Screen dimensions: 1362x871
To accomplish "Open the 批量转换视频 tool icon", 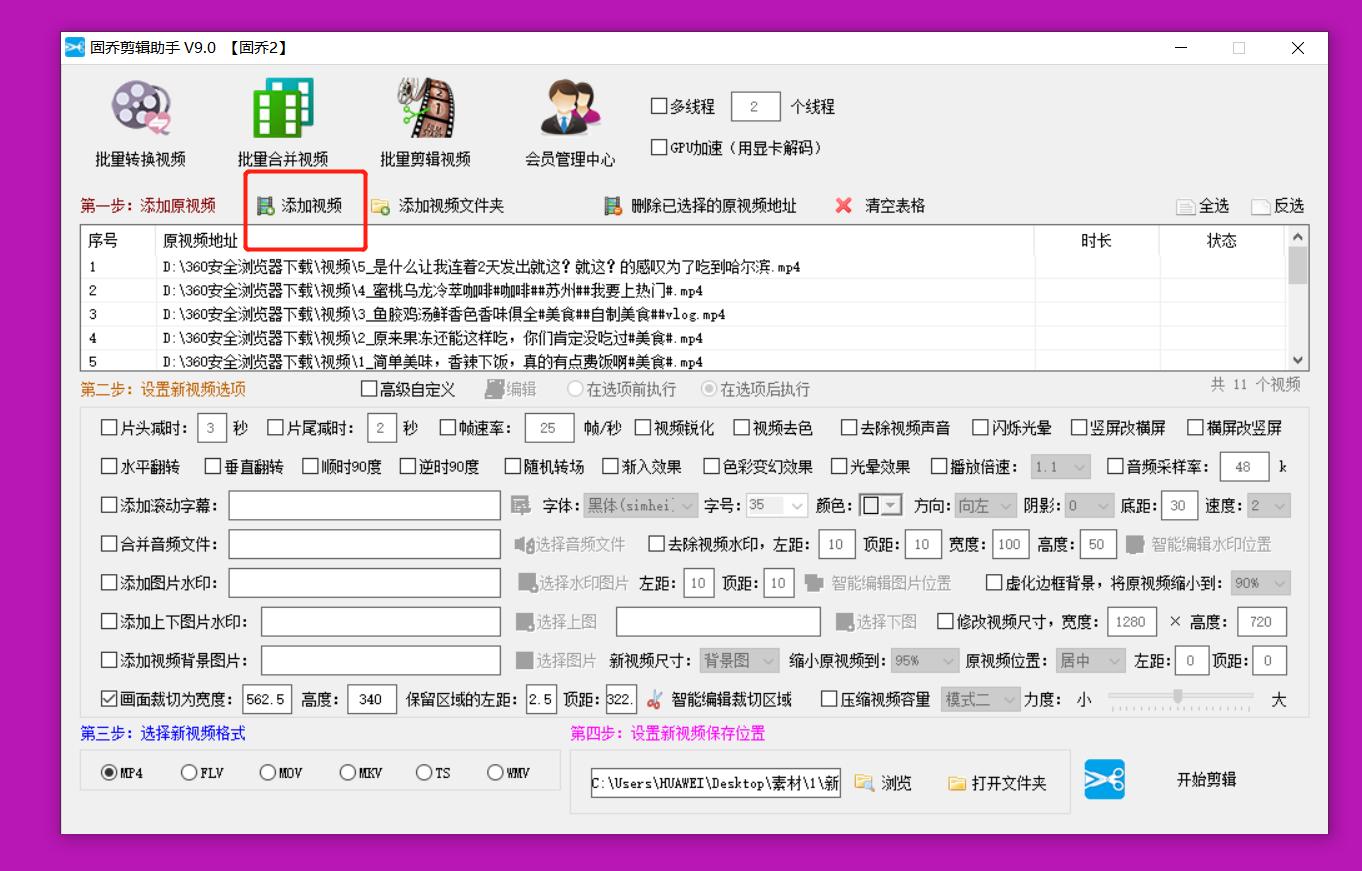I will pyautogui.click(x=140, y=109).
